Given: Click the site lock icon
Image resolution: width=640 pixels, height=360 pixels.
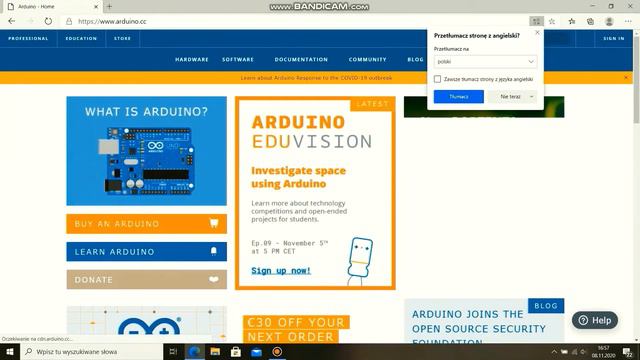Looking at the screenshot, I should tap(69, 21).
